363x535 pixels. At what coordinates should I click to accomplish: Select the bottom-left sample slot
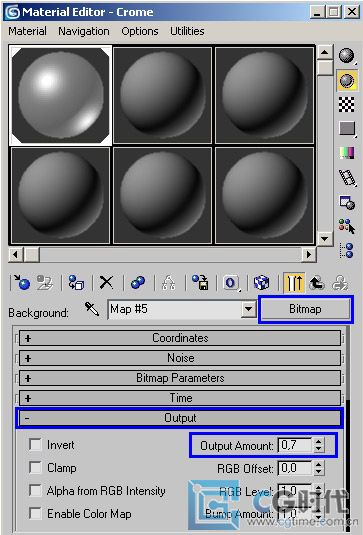coord(61,195)
